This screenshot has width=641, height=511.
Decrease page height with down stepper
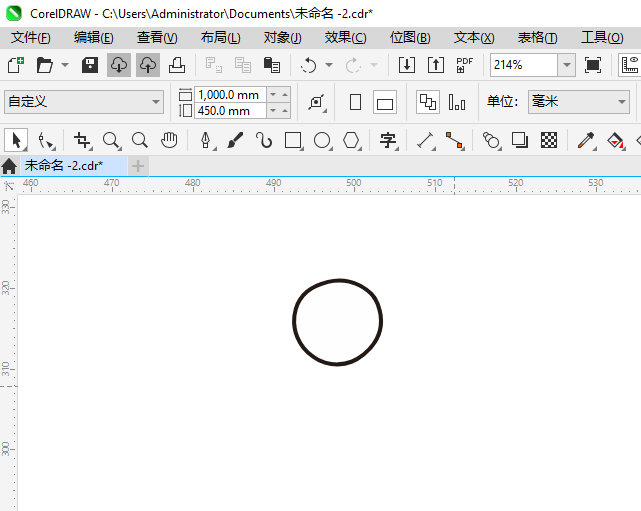(x=273, y=111)
